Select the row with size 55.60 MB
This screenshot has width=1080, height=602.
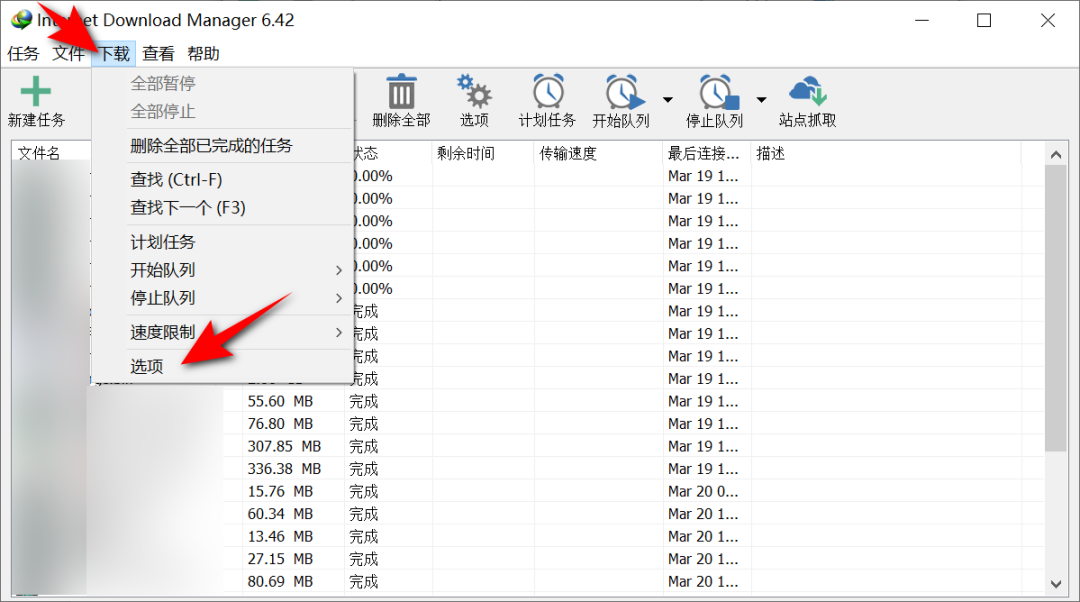coord(528,401)
